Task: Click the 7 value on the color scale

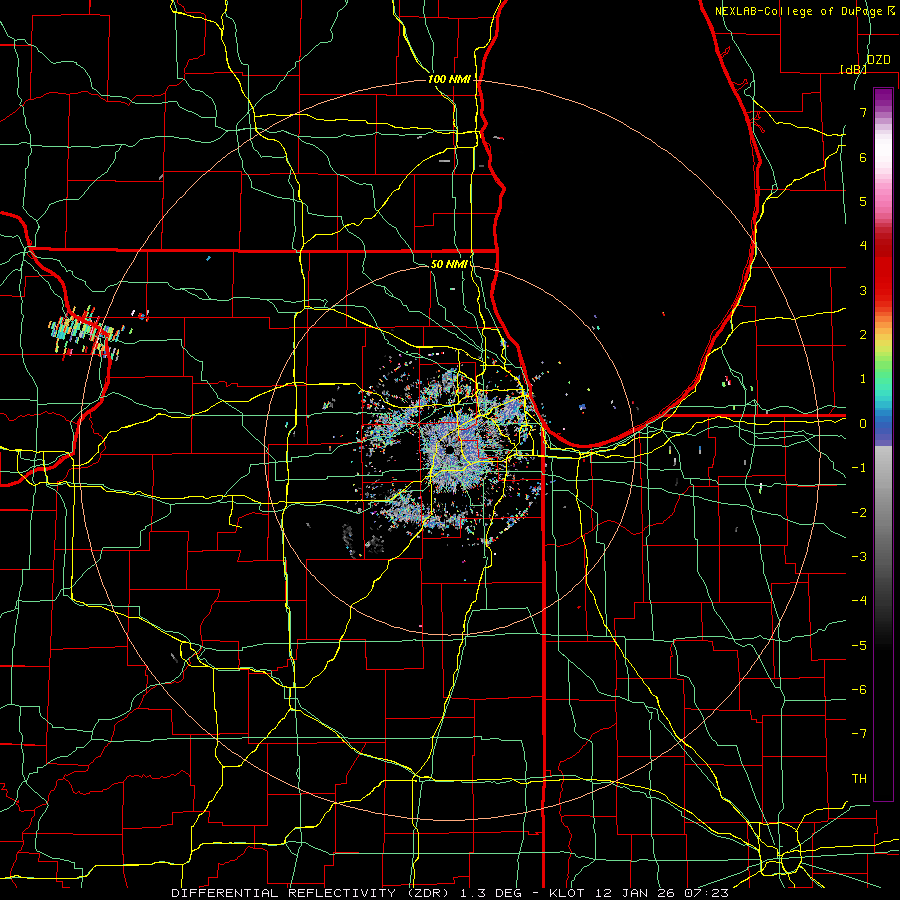Action: click(863, 112)
